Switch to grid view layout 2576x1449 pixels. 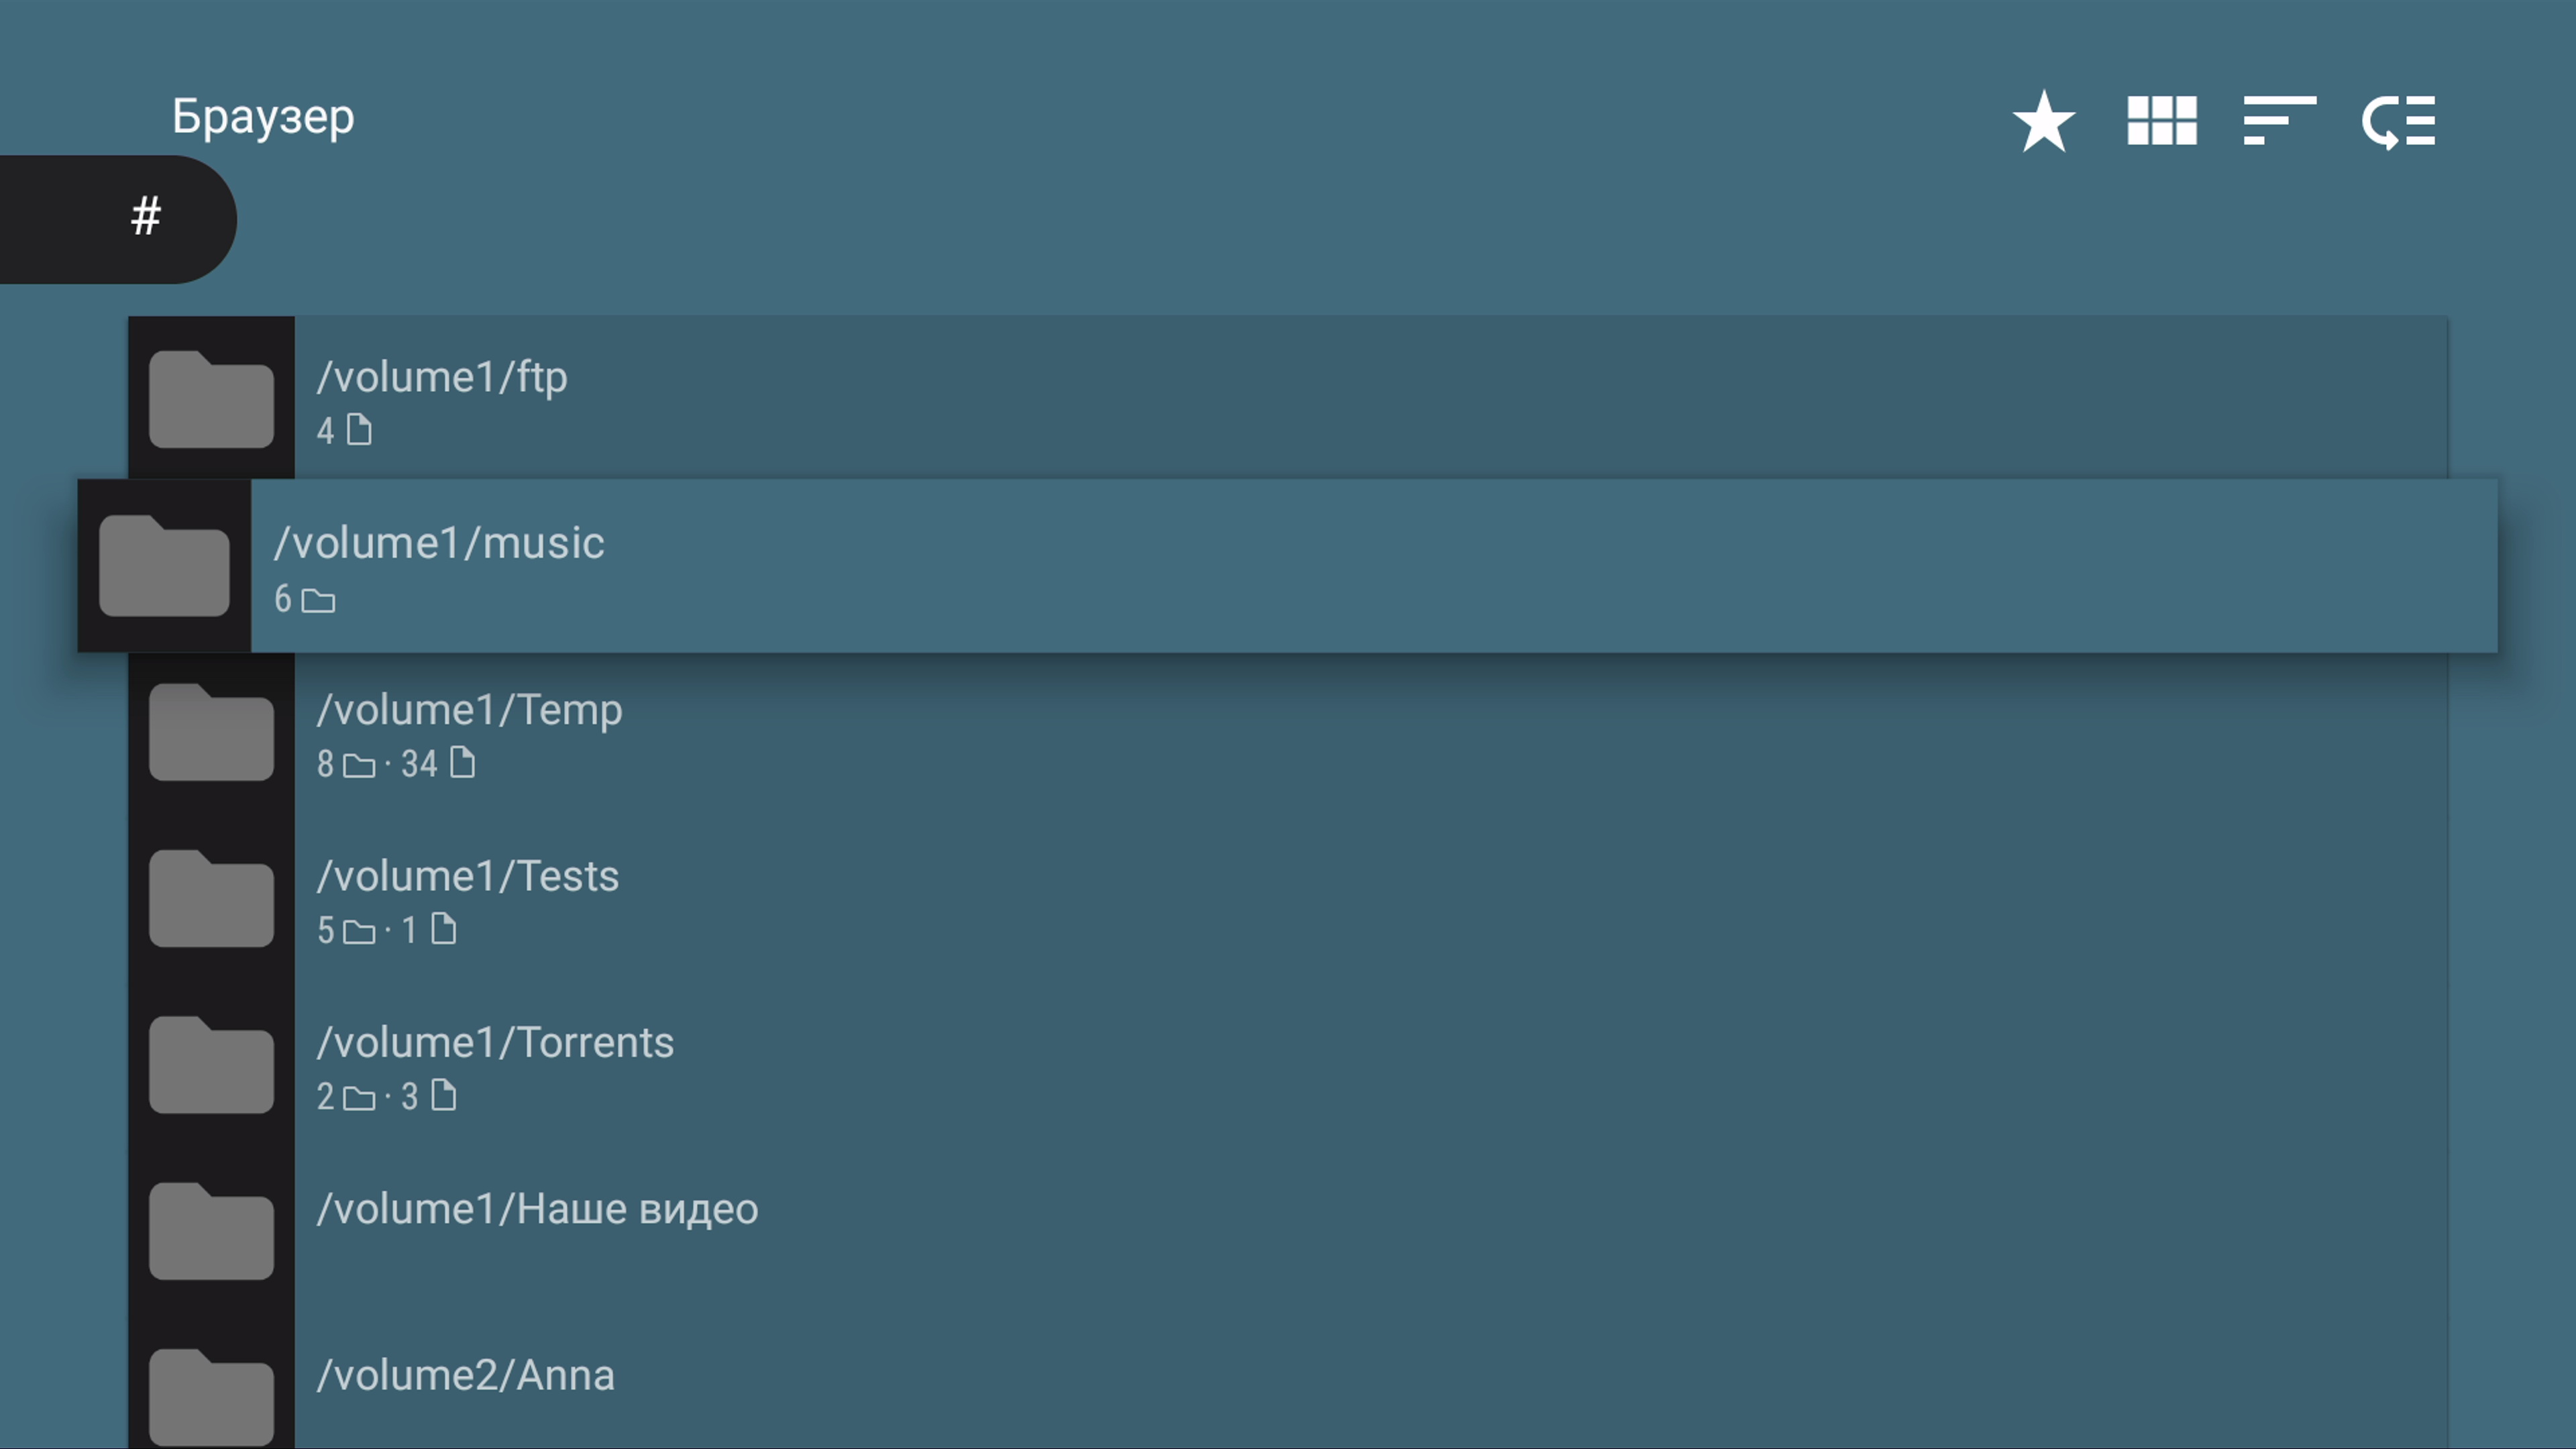click(2161, 121)
